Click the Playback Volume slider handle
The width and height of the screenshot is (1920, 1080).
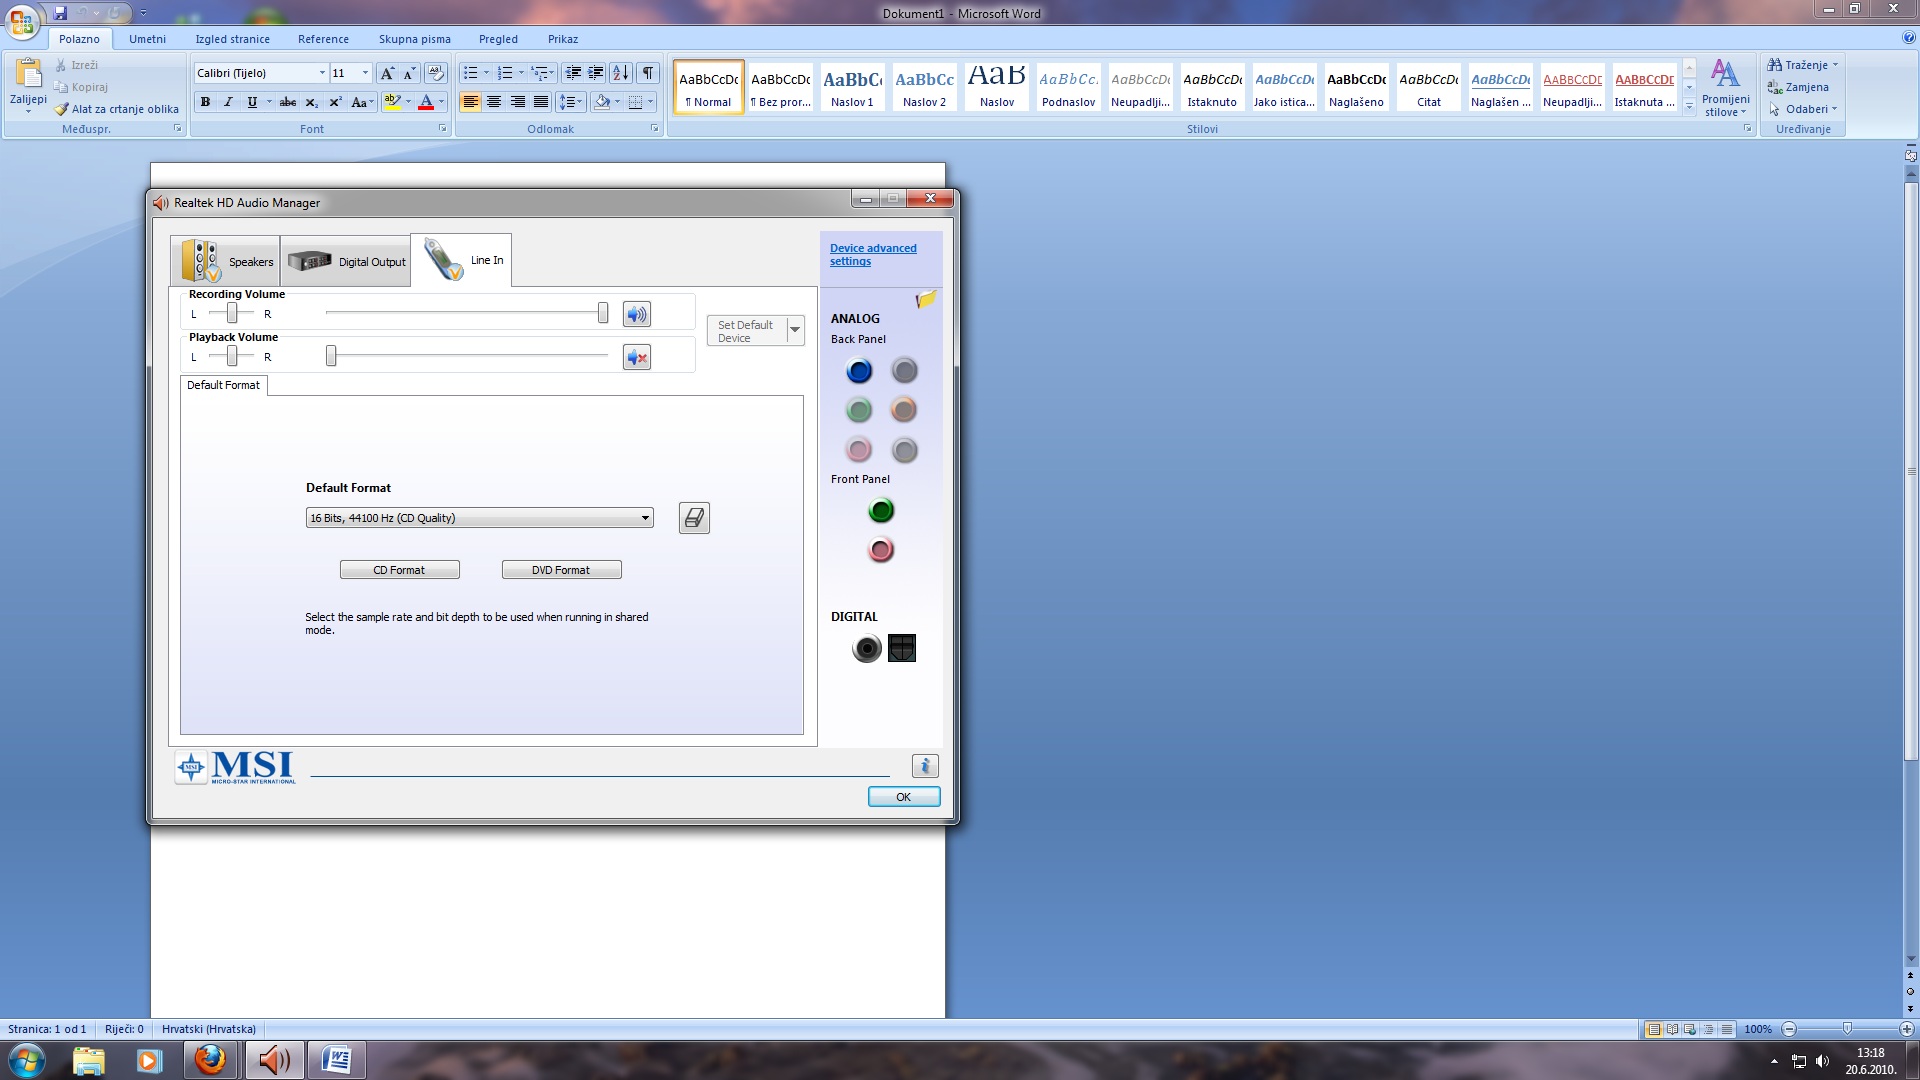coord(331,356)
